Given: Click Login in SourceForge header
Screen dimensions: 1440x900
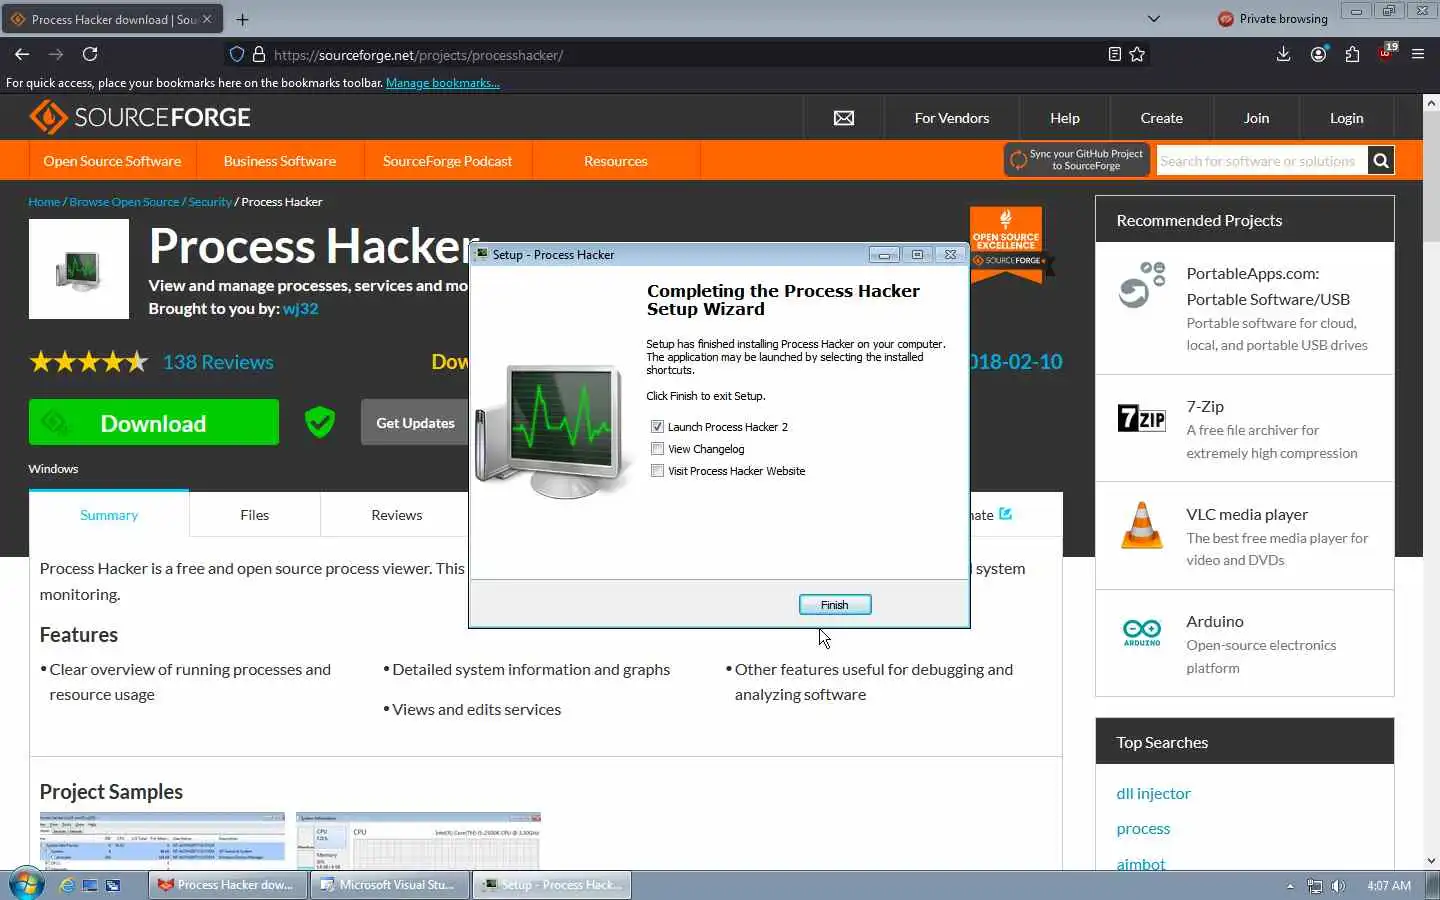Looking at the screenshot, I should coord(1347,118).
